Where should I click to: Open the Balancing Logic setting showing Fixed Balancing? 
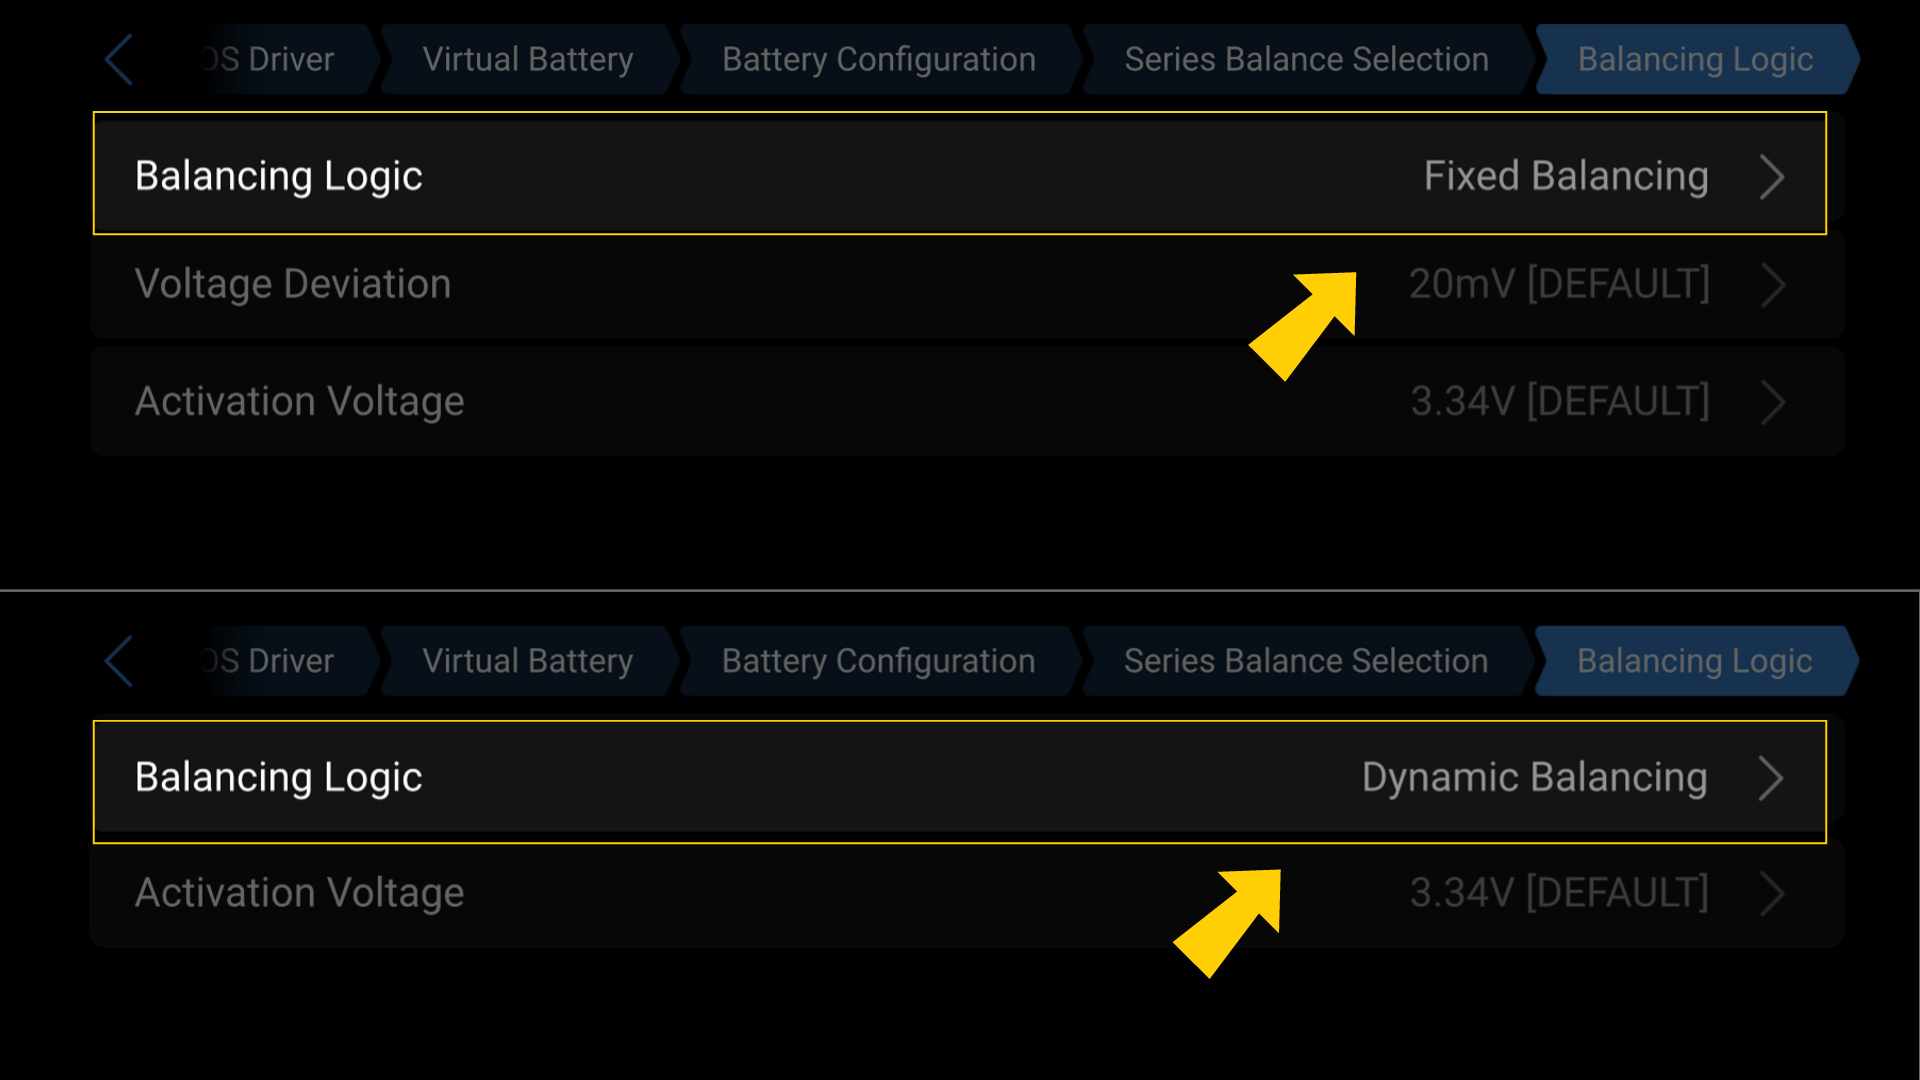[x=960, y=175]
